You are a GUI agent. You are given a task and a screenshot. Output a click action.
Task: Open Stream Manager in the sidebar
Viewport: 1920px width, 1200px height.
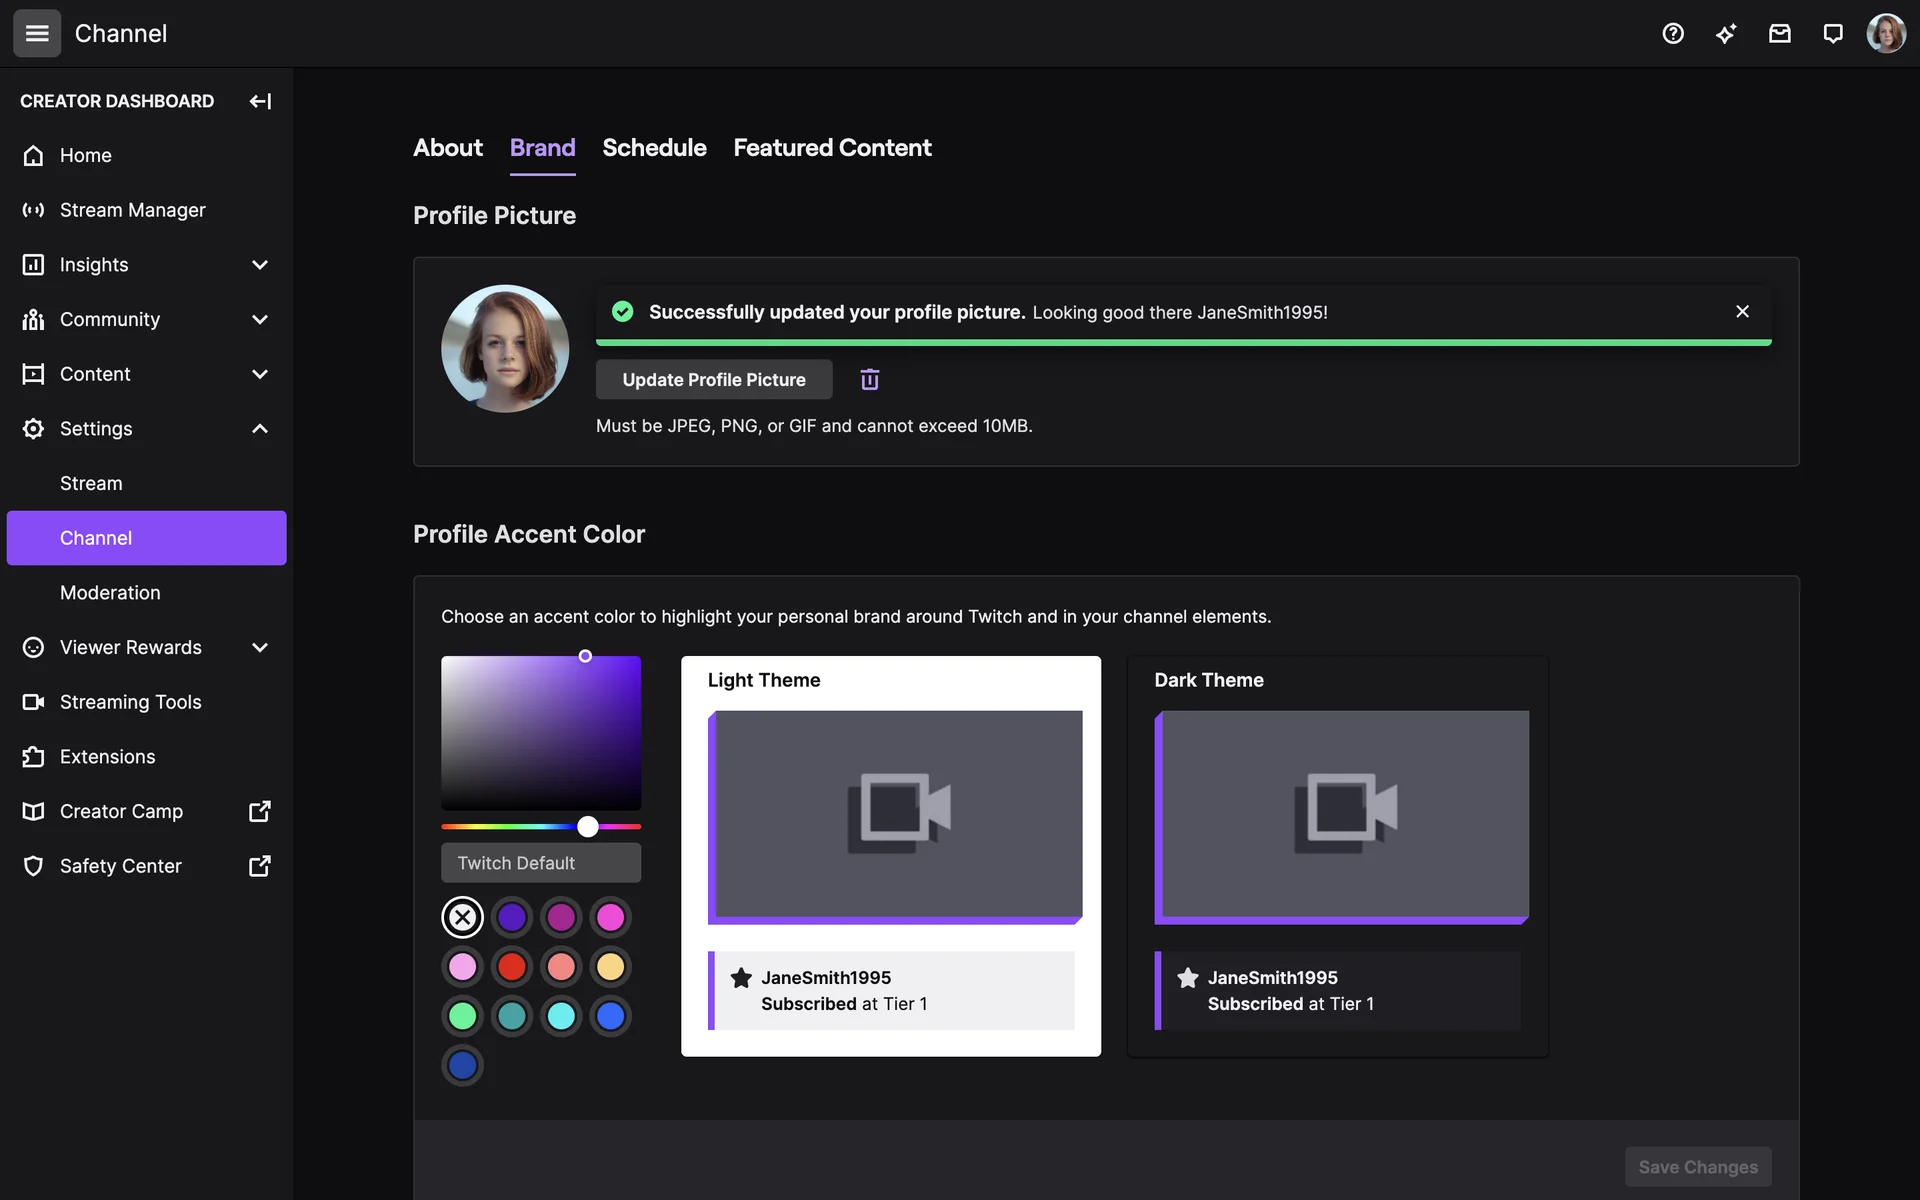click(x=132, y=210)
